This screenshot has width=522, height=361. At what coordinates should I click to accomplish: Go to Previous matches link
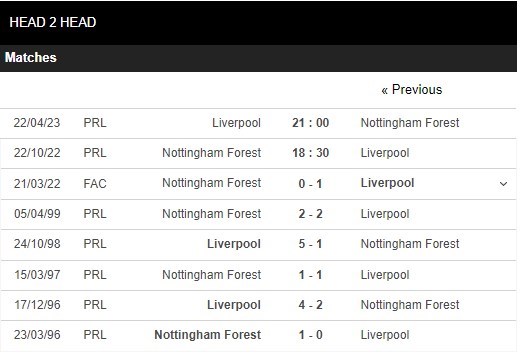[412, 90]
